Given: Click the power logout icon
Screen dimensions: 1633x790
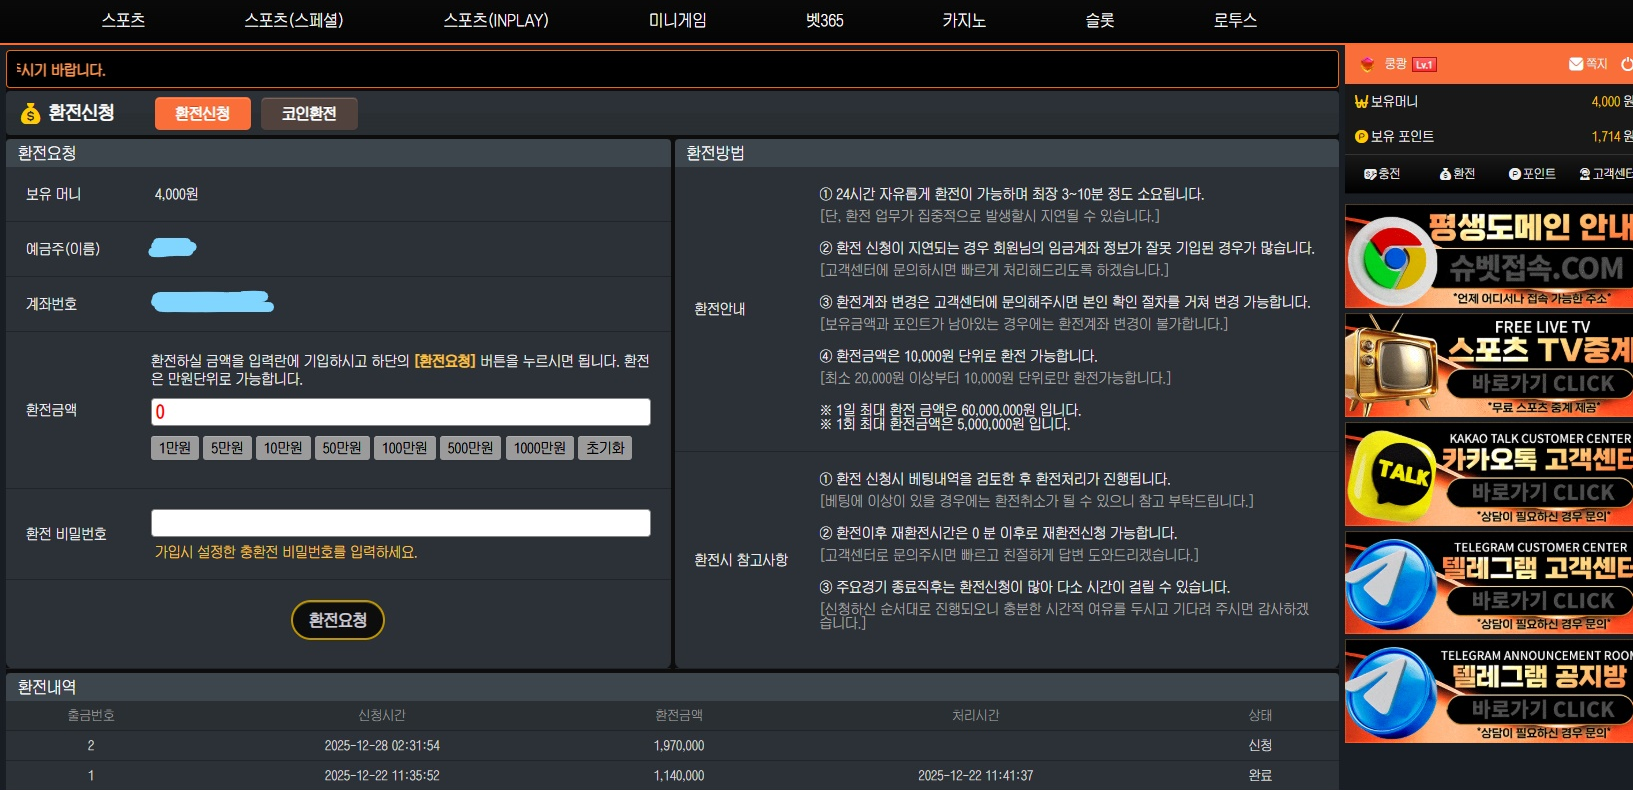Looking at the screenshot, I should [x=1626, y=64].
